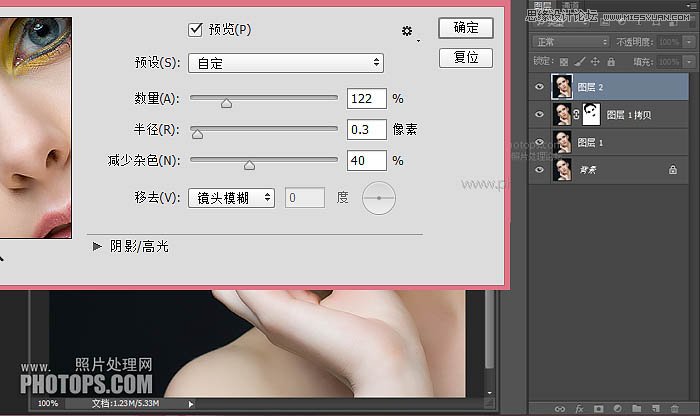This screenshot has height=416, width=700.
Task: Click the 半径(R) radius slider handle
Action: [x=197, y=134]
